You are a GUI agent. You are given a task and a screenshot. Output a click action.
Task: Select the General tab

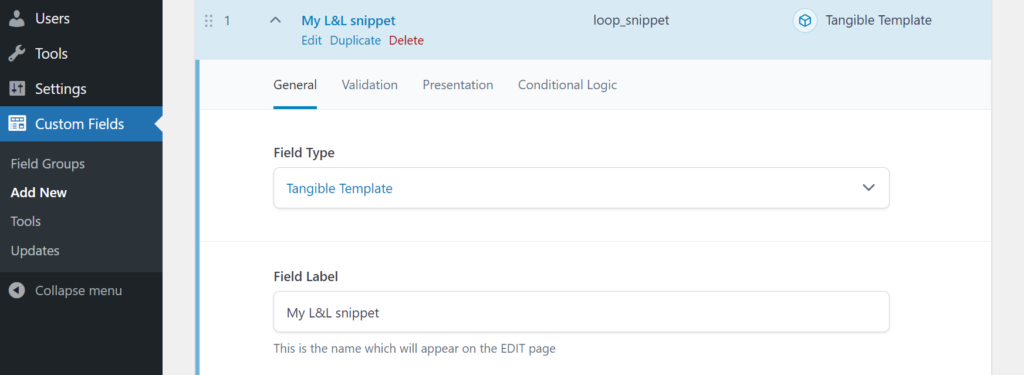pyautogui.click(x=295, y=85)
